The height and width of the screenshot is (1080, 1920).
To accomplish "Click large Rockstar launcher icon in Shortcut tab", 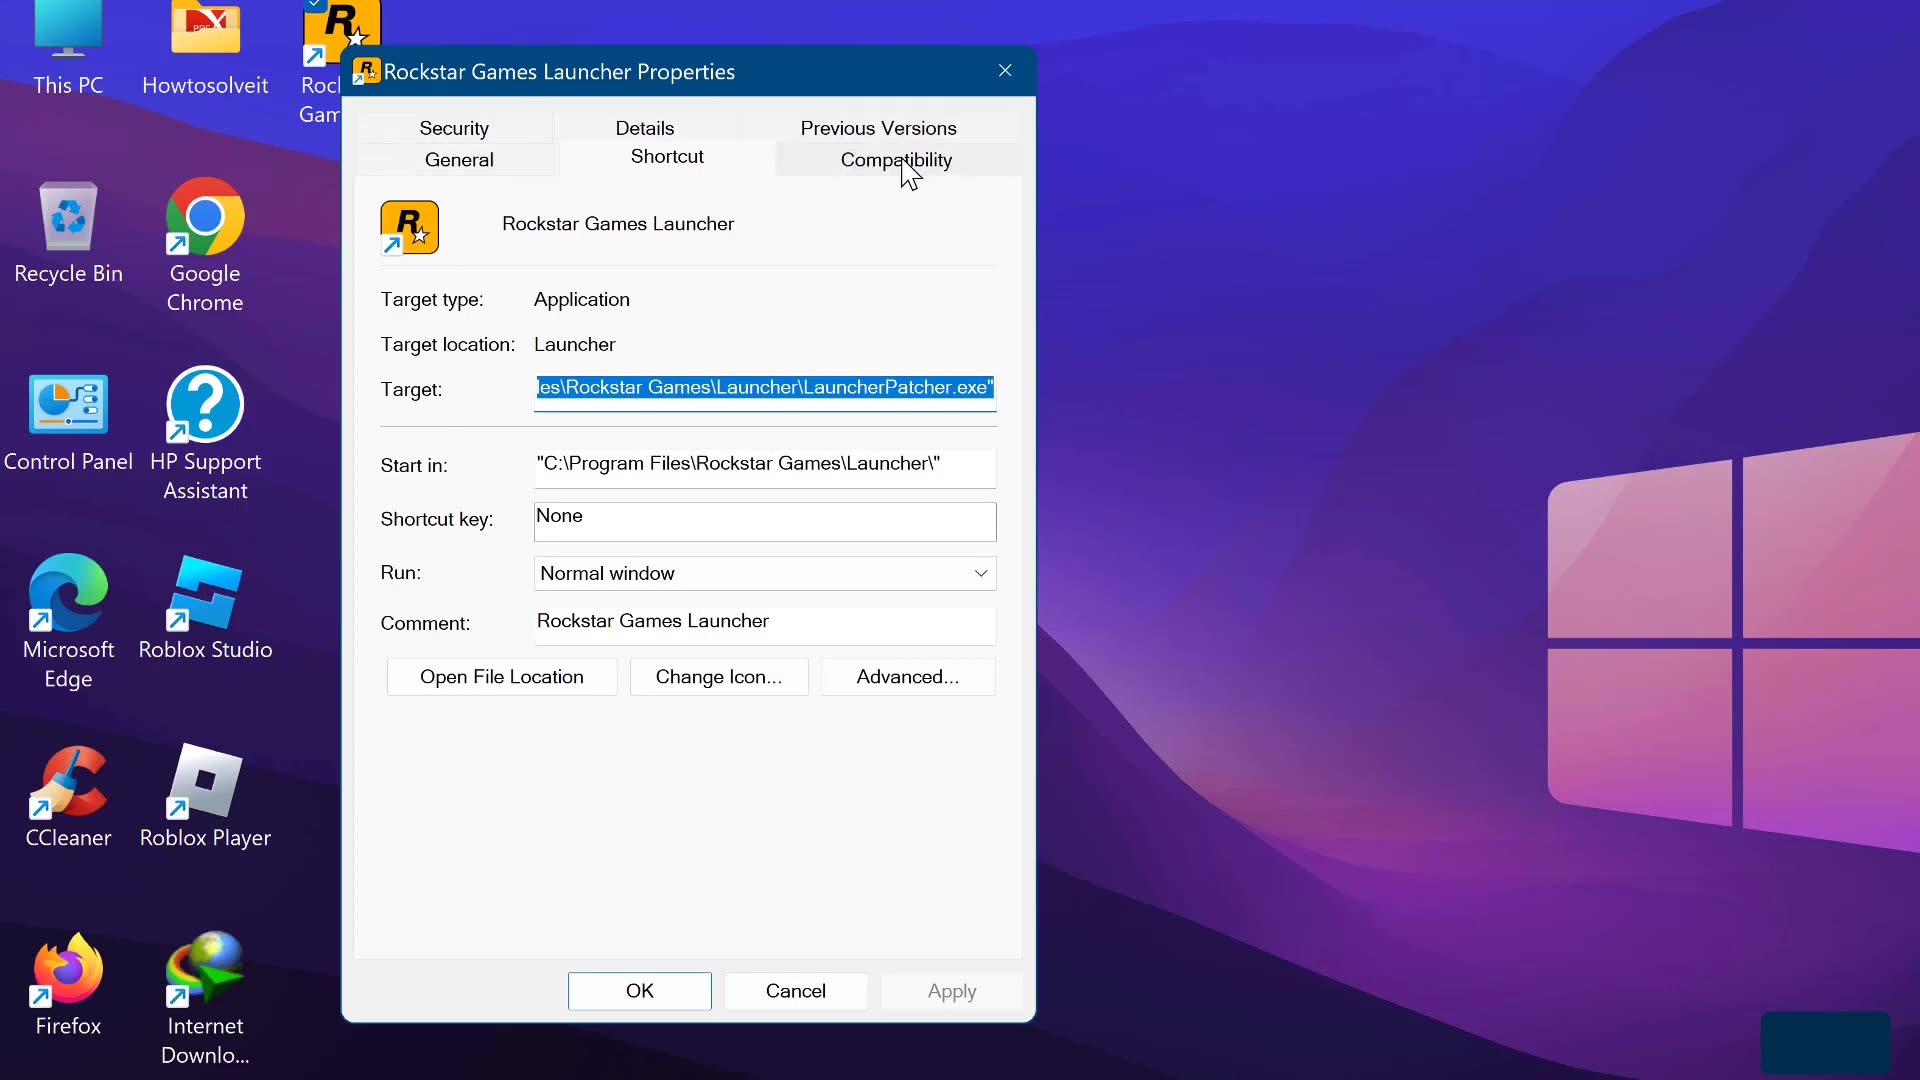I will 409,227.
